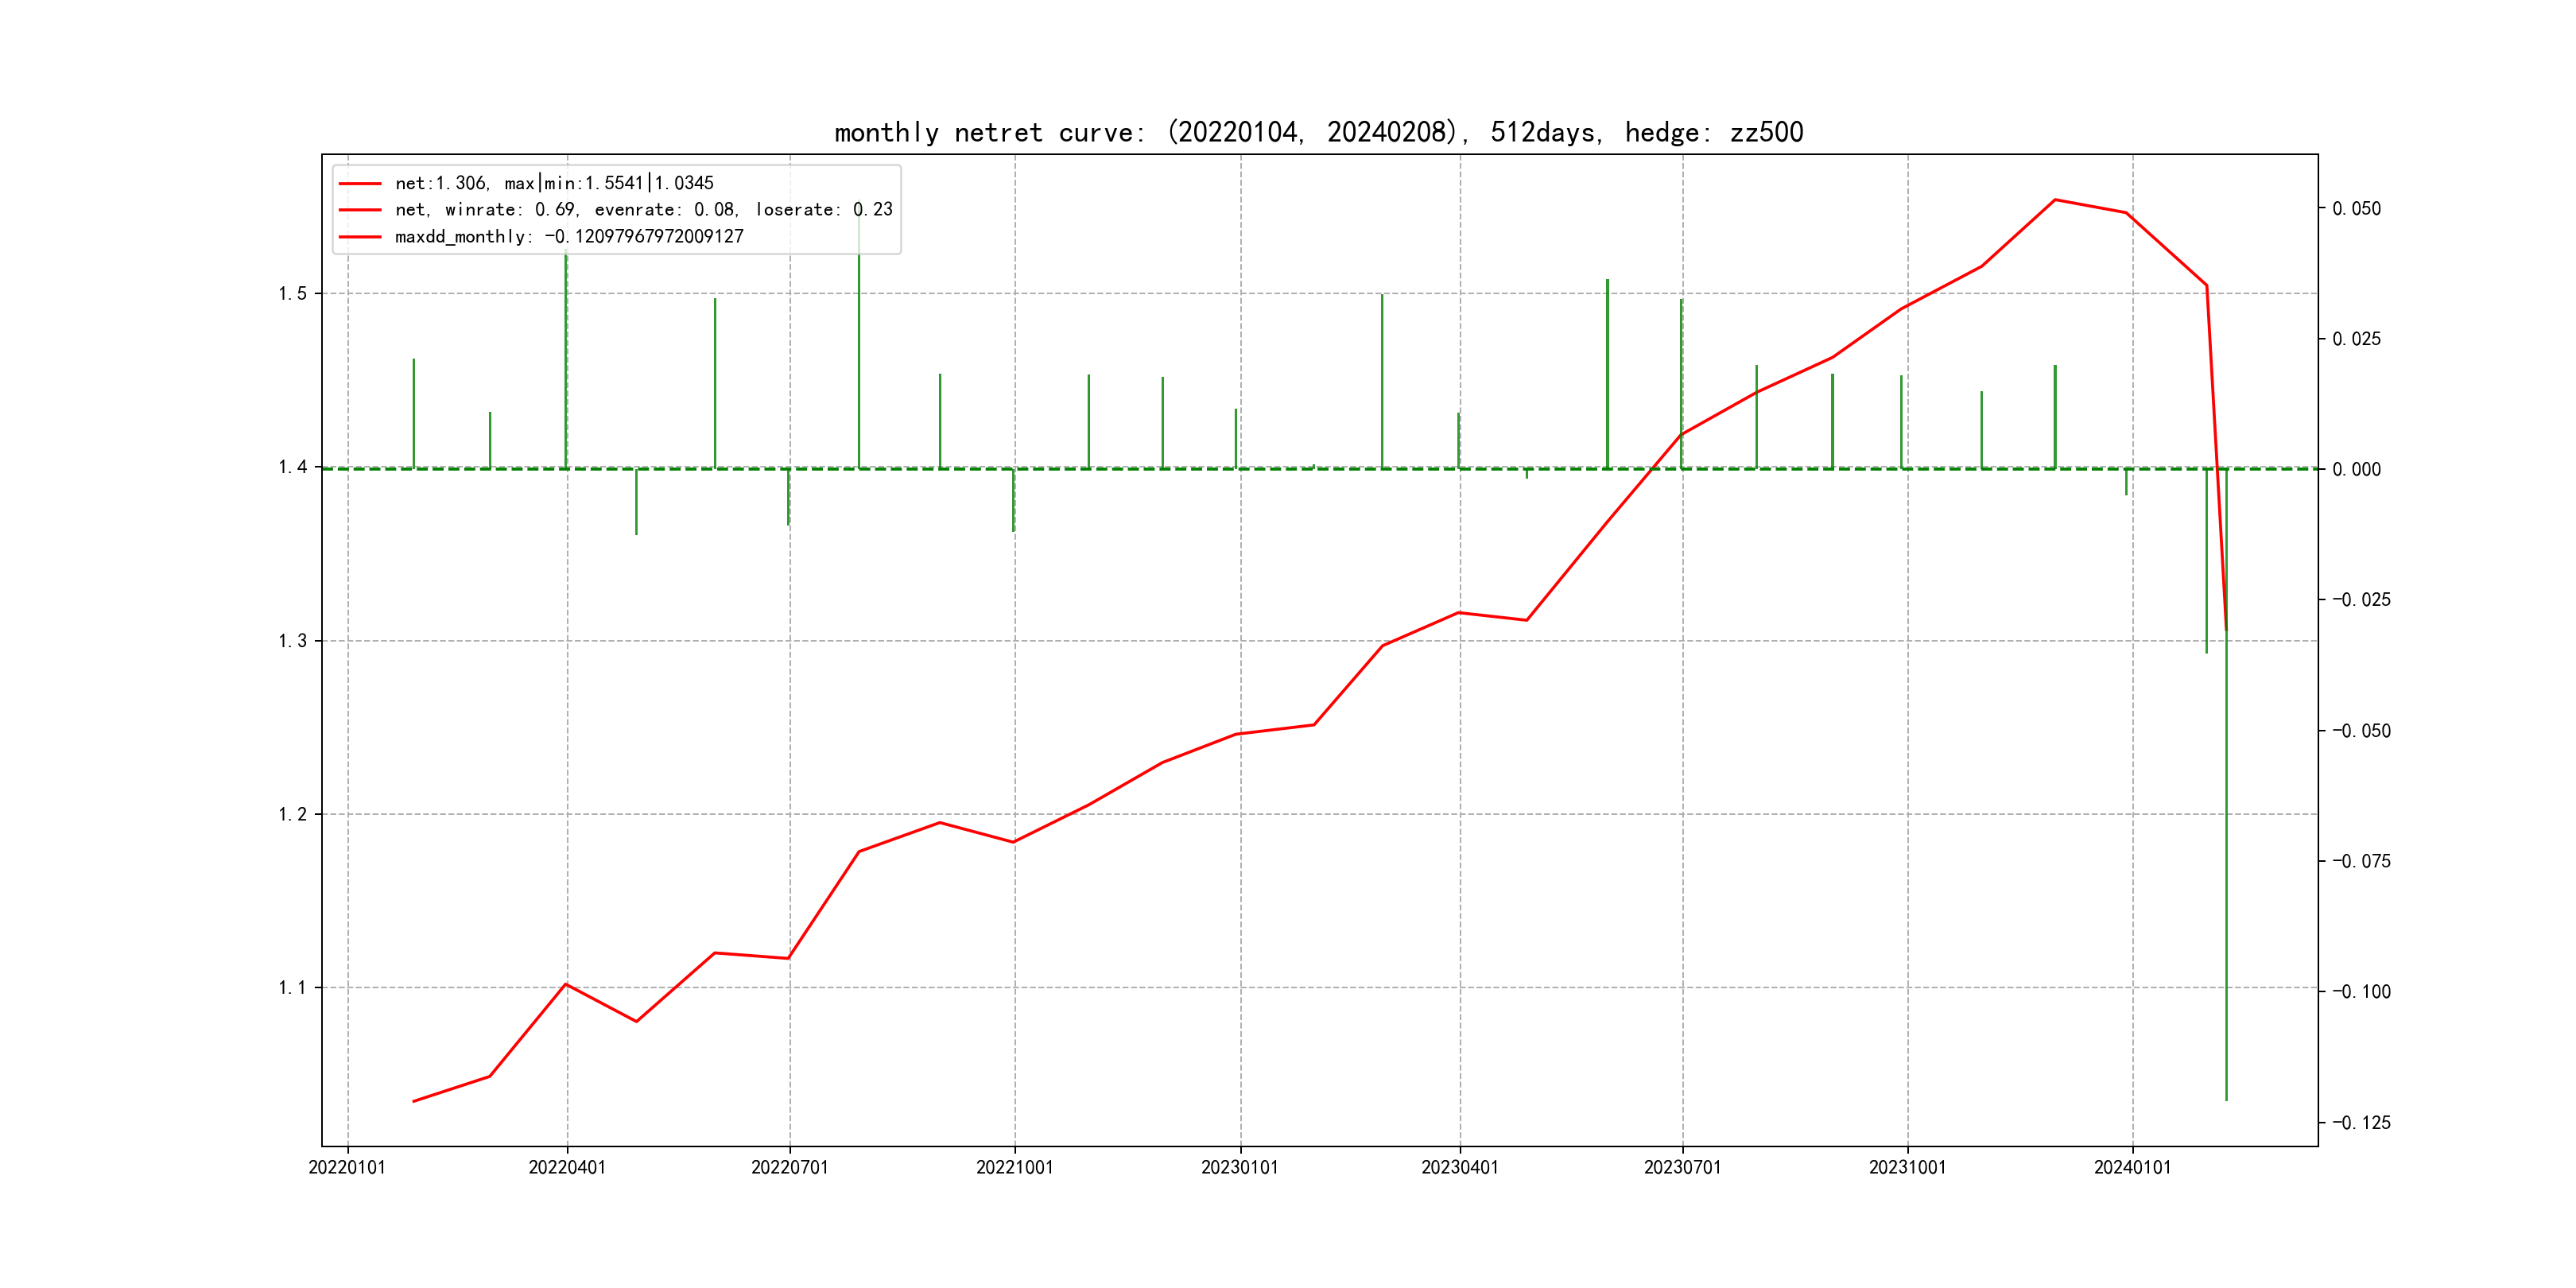The width and height of the screenshot is (2576, 1288).
Task: Click the 20220701 x-axis tick label
Action: 789,1168
